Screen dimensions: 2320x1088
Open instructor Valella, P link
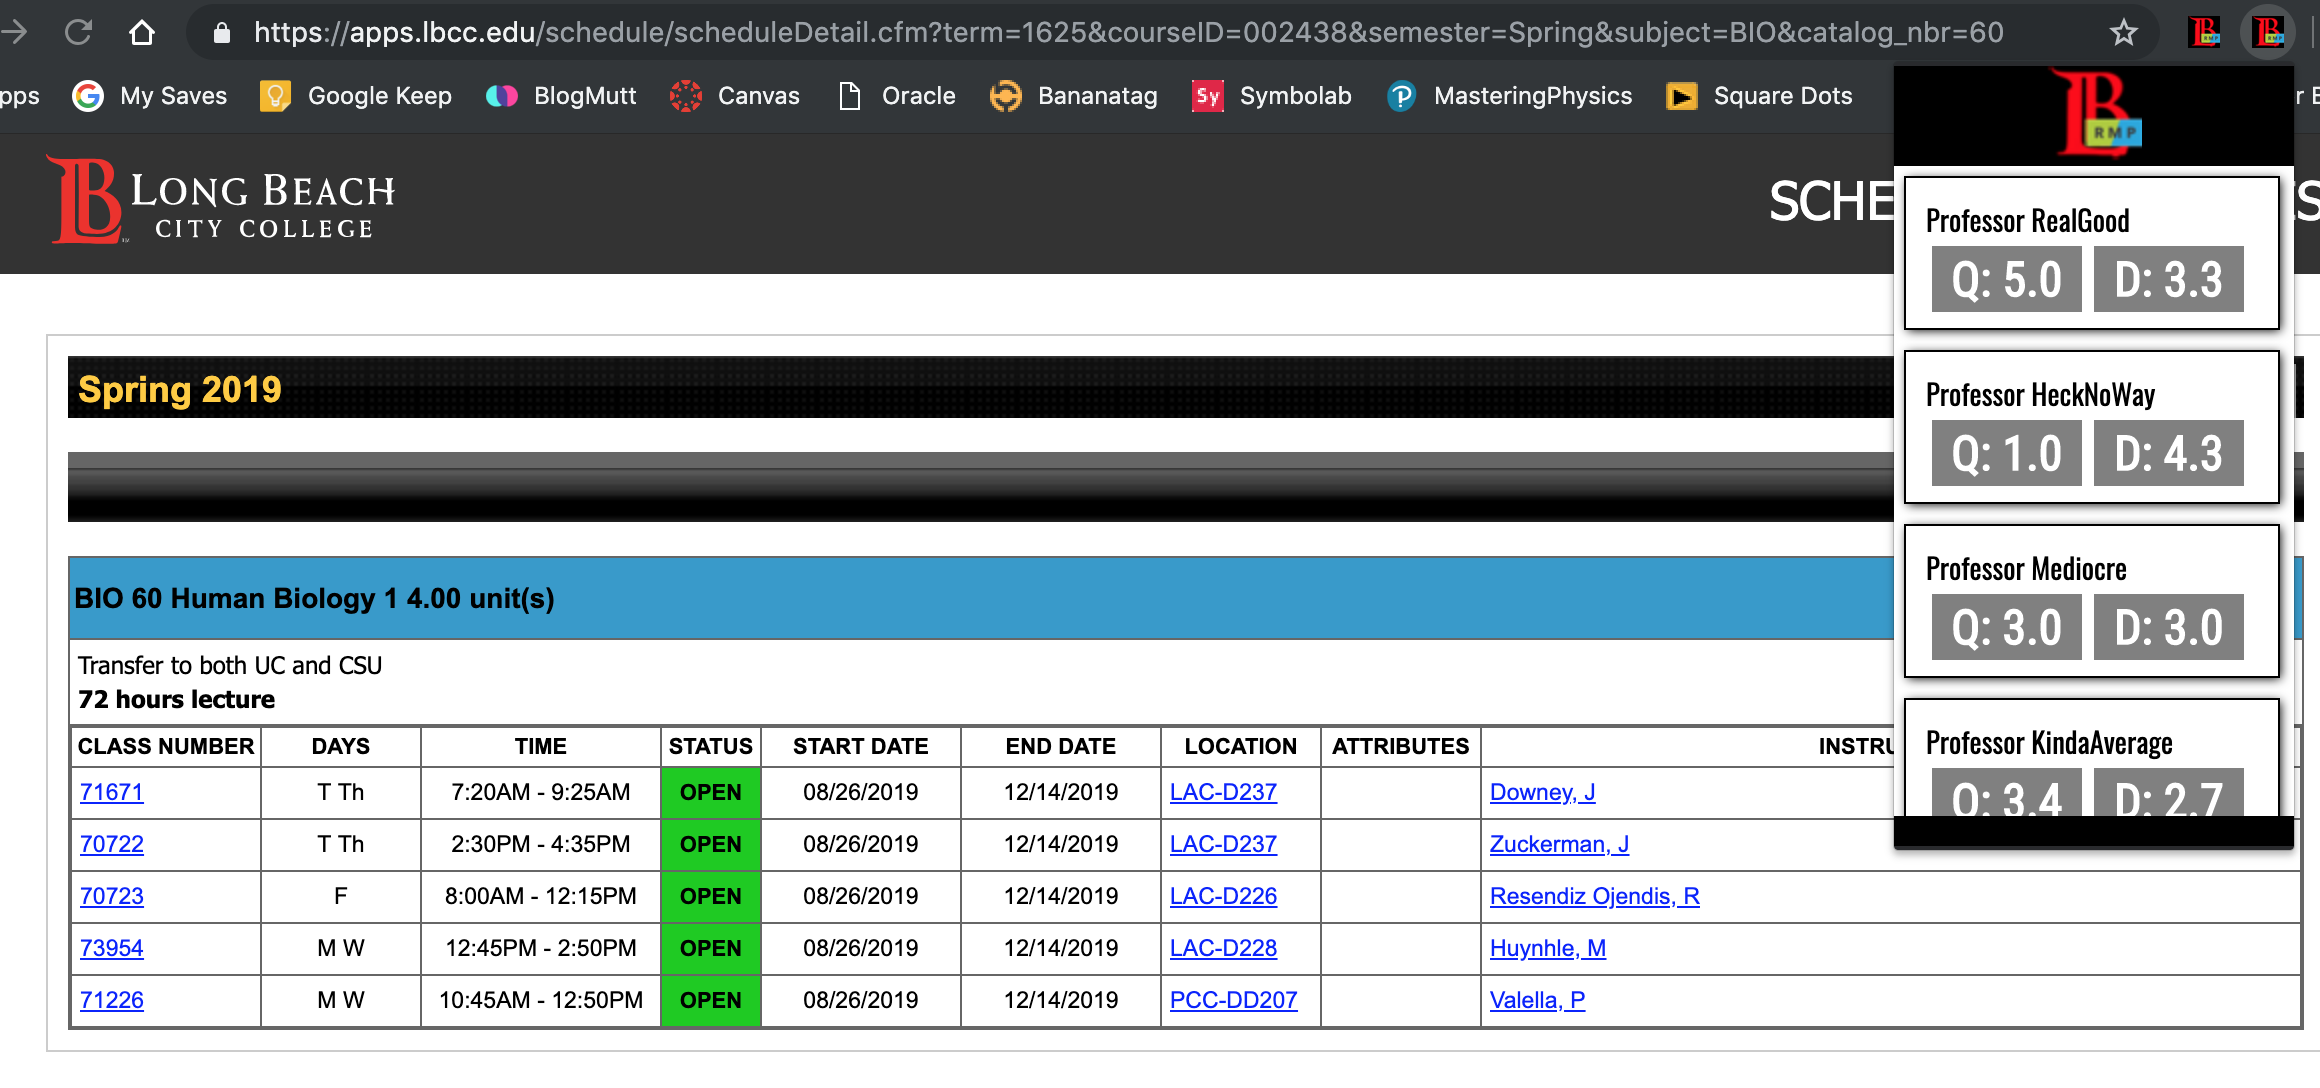(x=1537, y=1001)
